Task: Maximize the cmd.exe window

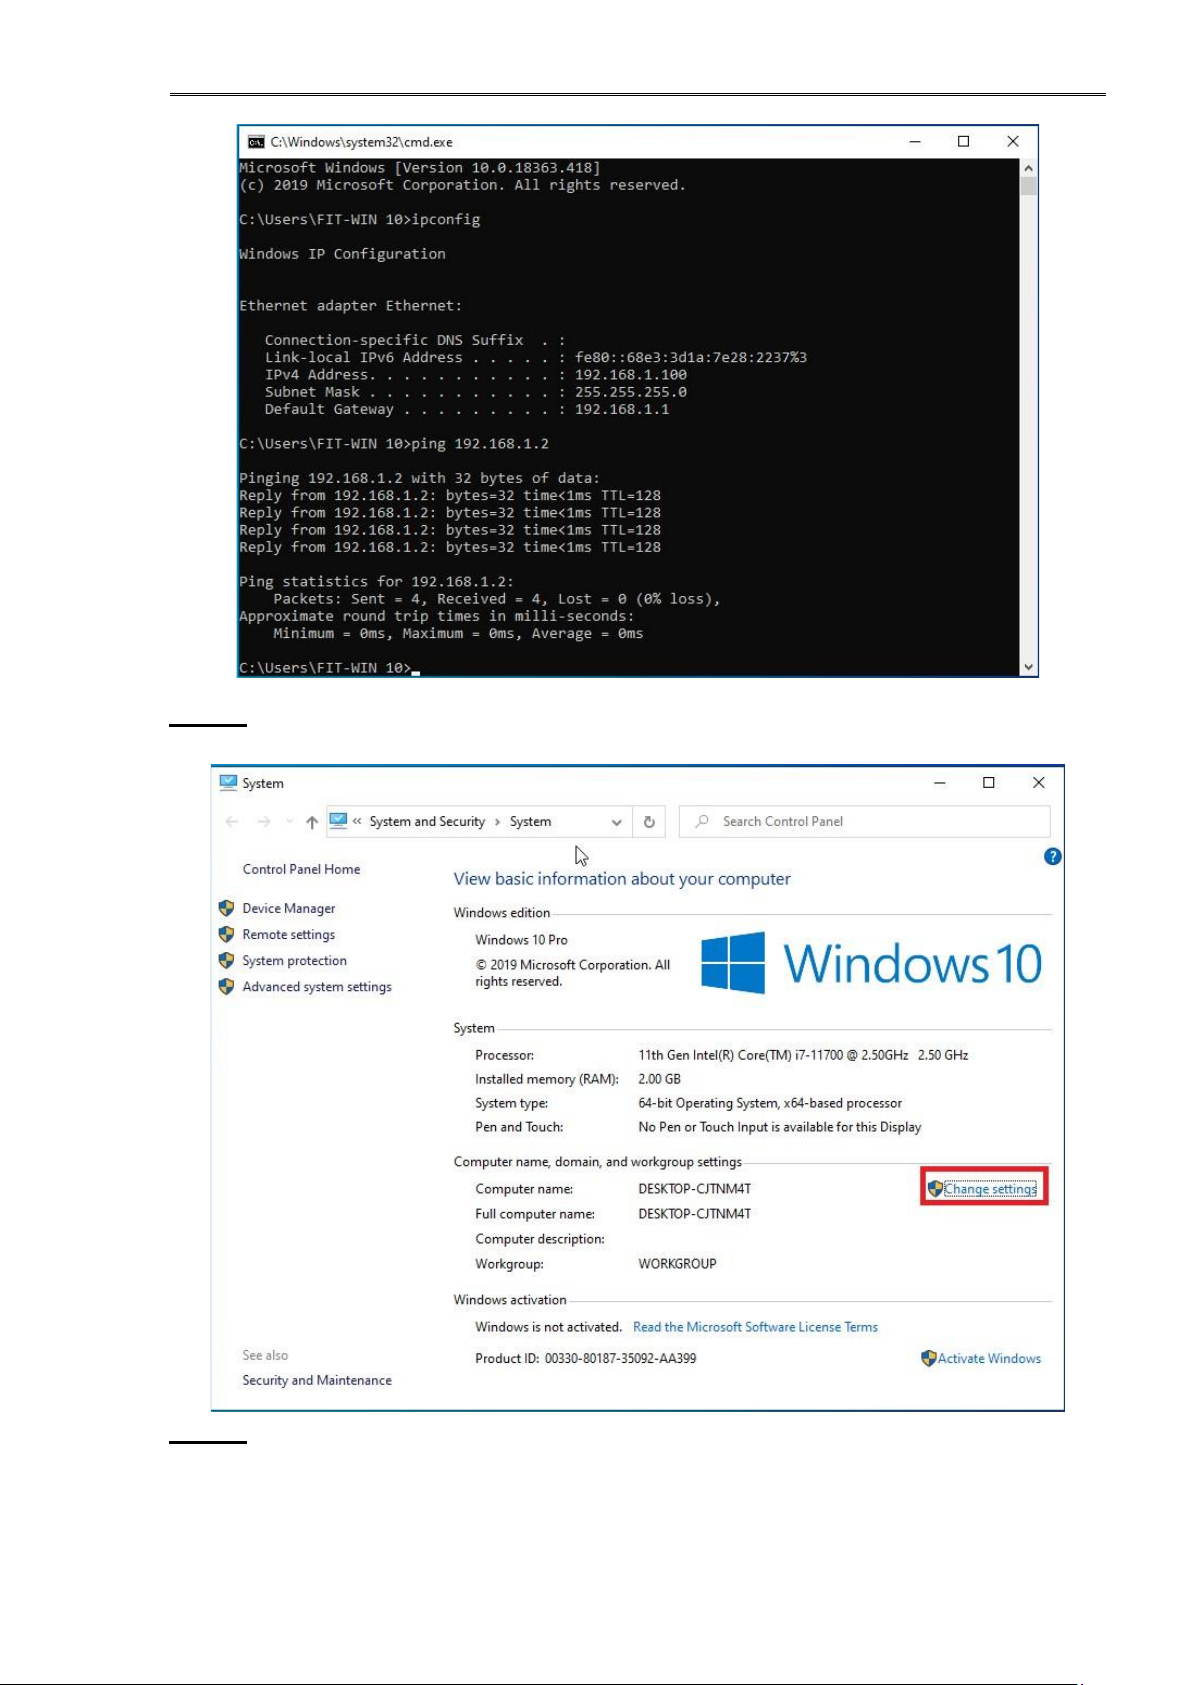Action: [x=963, y=142]
